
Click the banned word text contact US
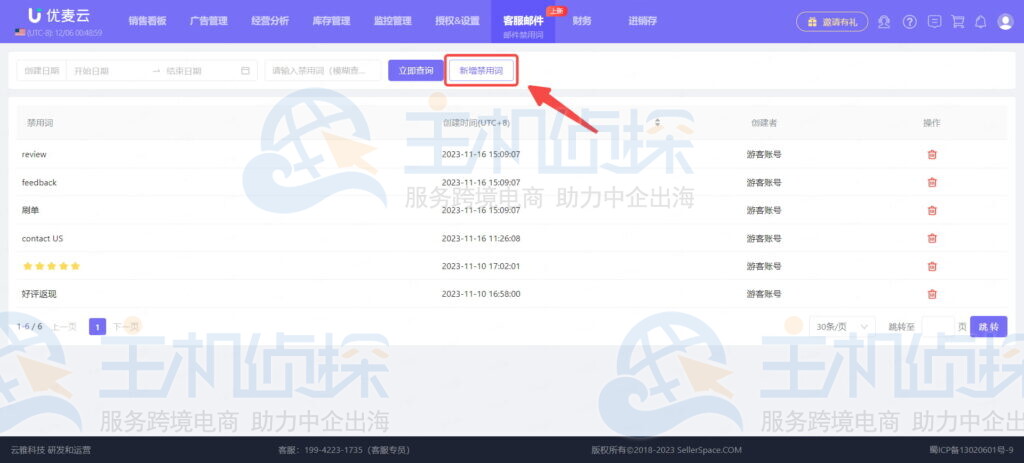tap(42, 238)
